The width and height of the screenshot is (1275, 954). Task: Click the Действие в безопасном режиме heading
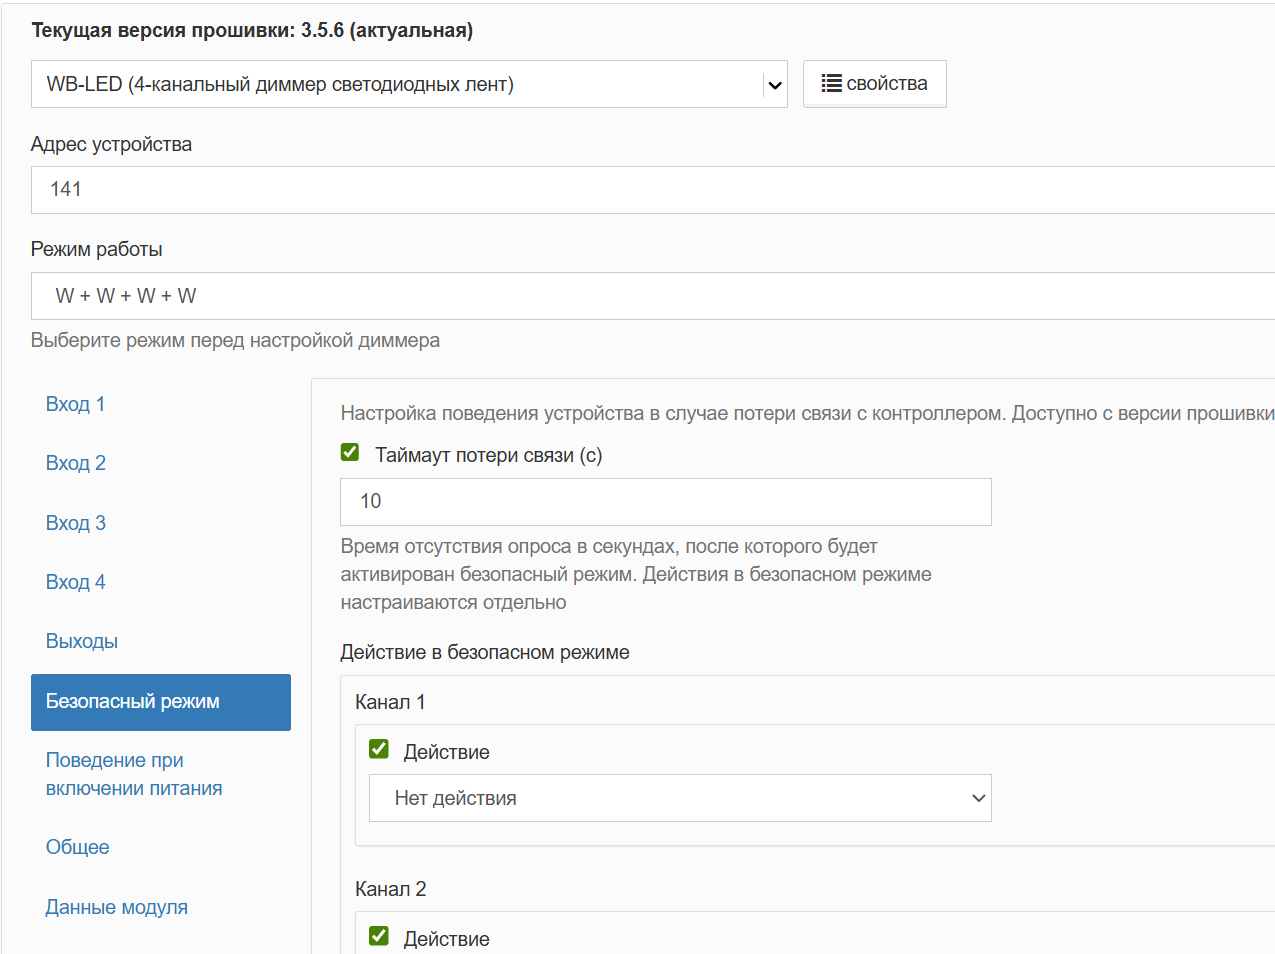tap(485, 653)
